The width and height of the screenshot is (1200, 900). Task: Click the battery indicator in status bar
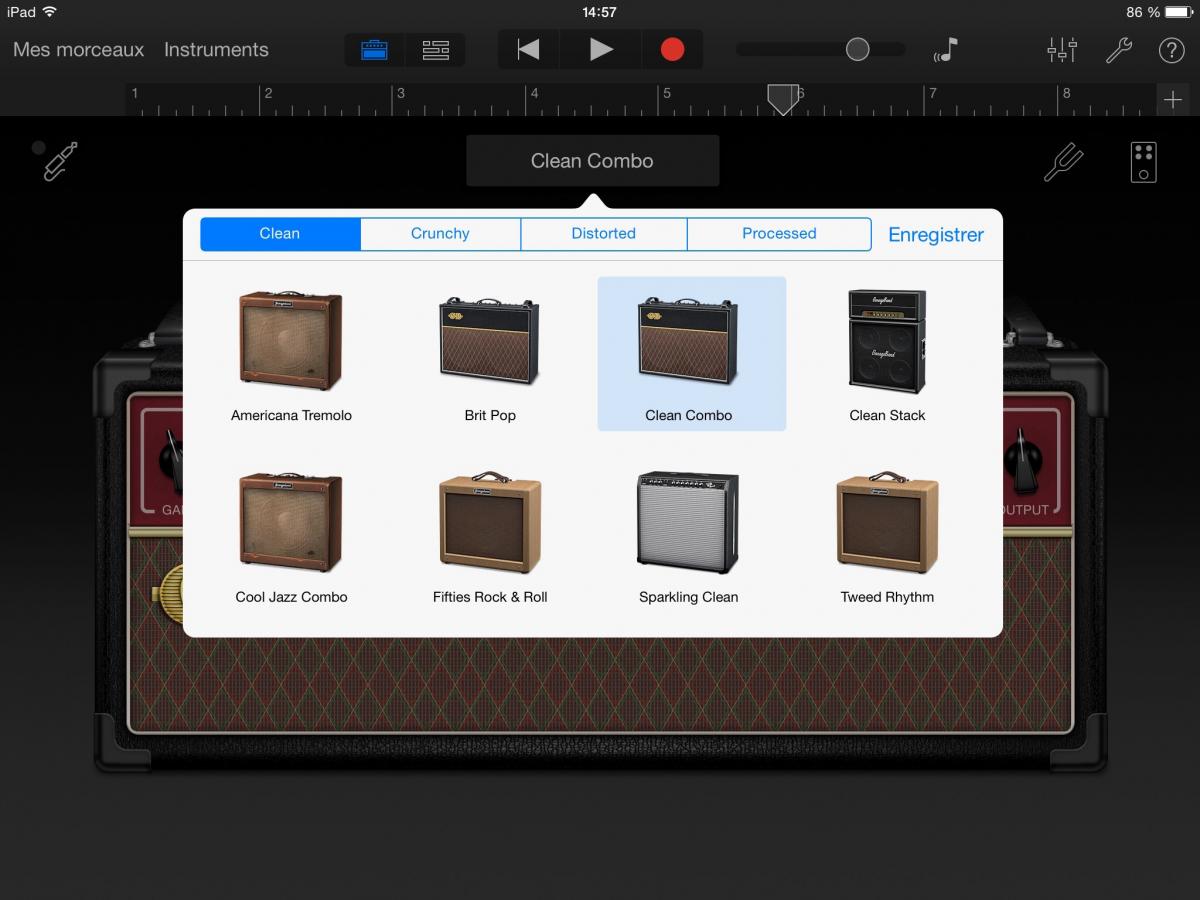tap(1179, 12)
